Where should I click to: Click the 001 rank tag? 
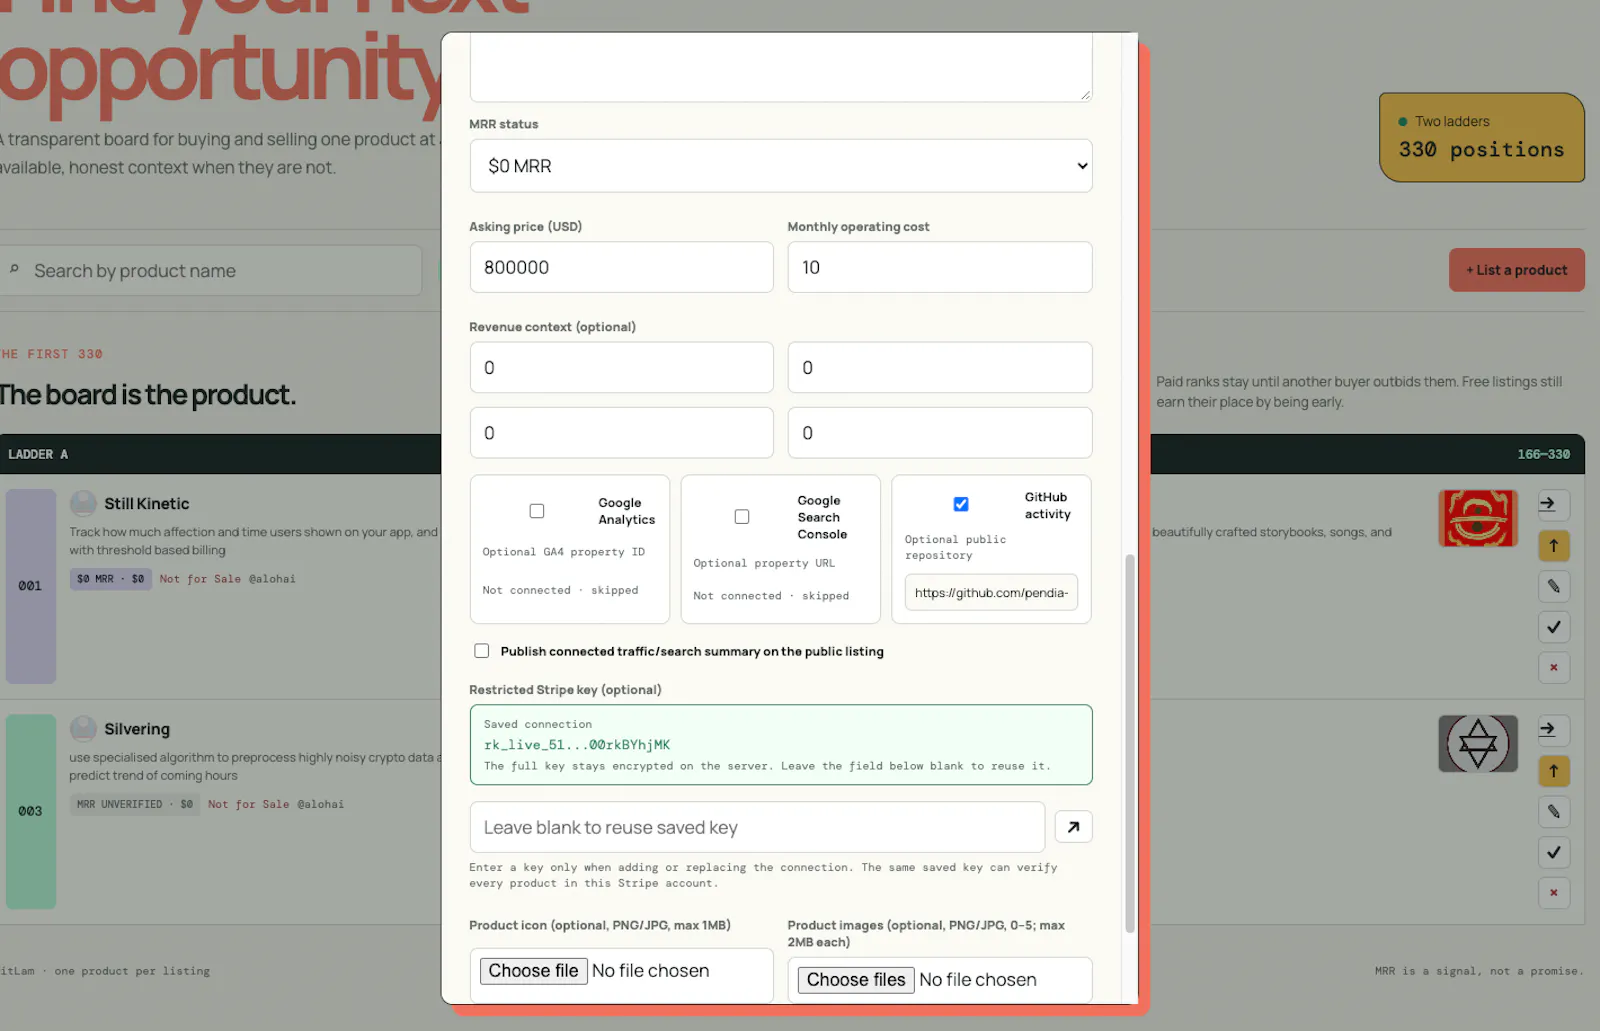point(30,586)
